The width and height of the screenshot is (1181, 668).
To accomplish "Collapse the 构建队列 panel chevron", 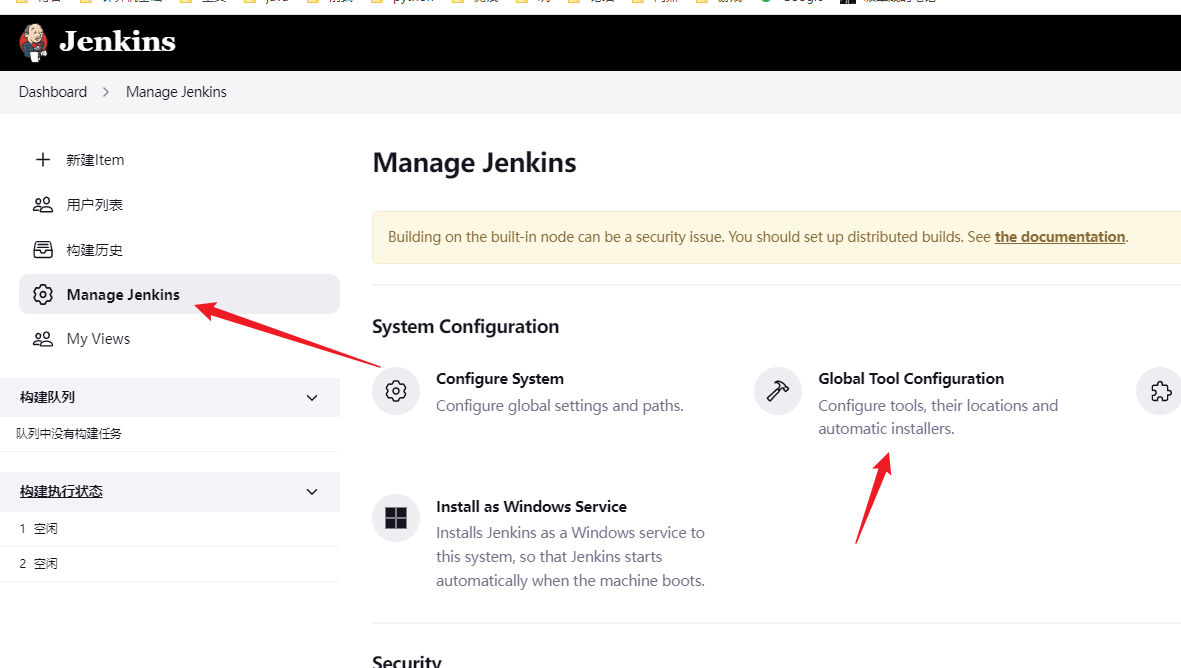I will [x=312, y=398].
